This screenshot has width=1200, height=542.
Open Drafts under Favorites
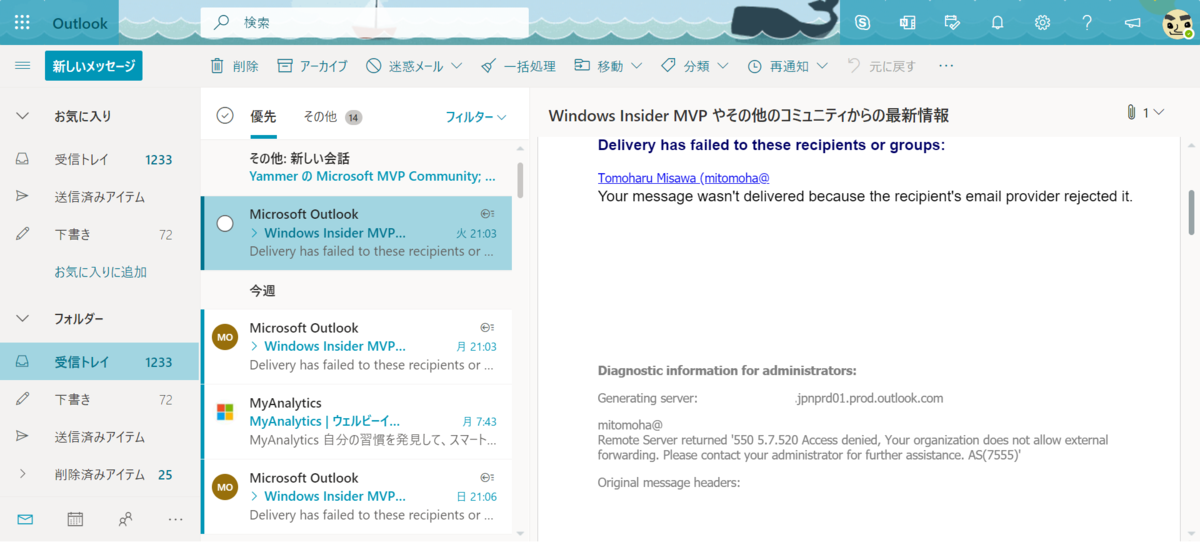[100, 235]
